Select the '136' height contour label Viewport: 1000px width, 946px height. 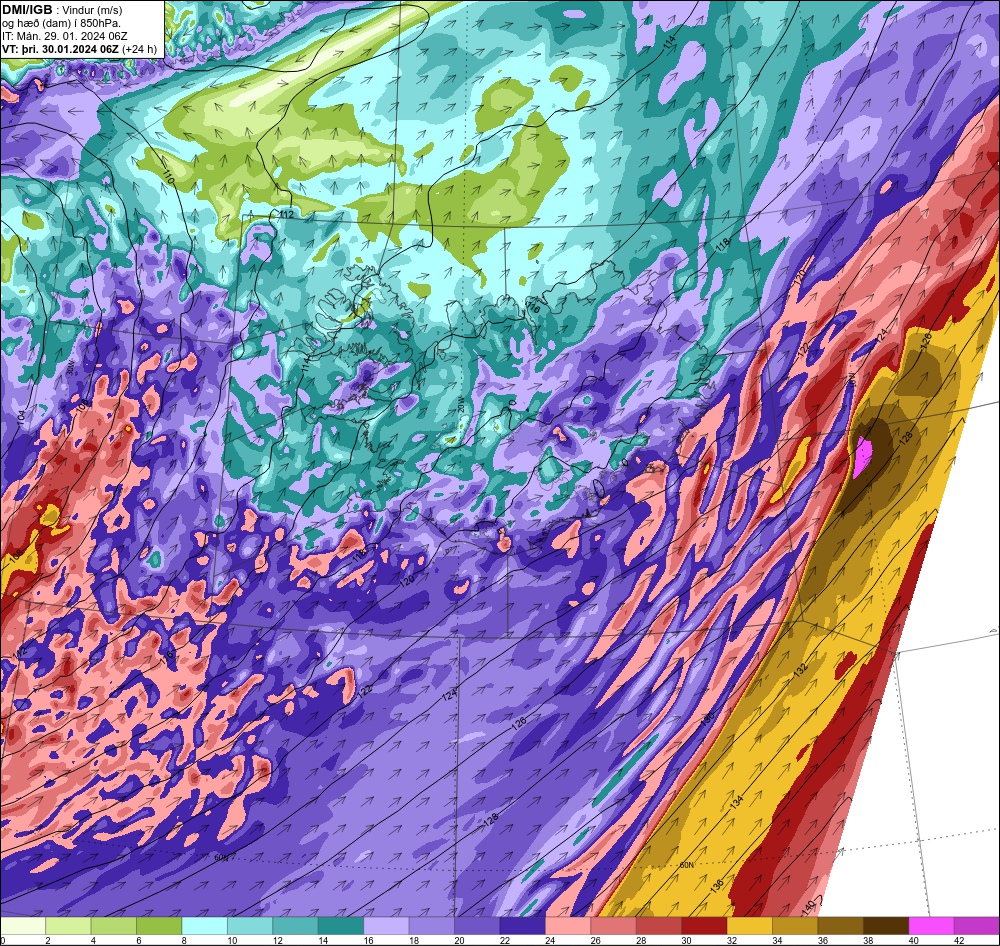point(717,885)
